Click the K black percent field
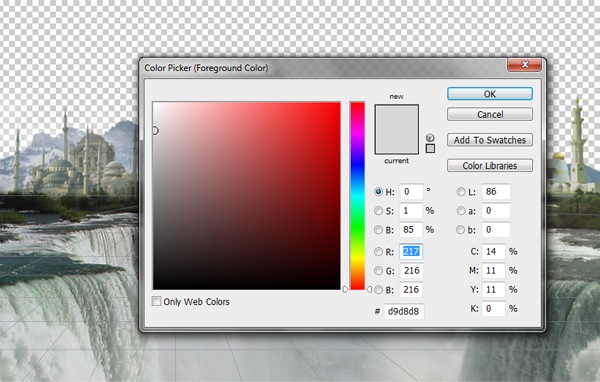 click(494, 309)
